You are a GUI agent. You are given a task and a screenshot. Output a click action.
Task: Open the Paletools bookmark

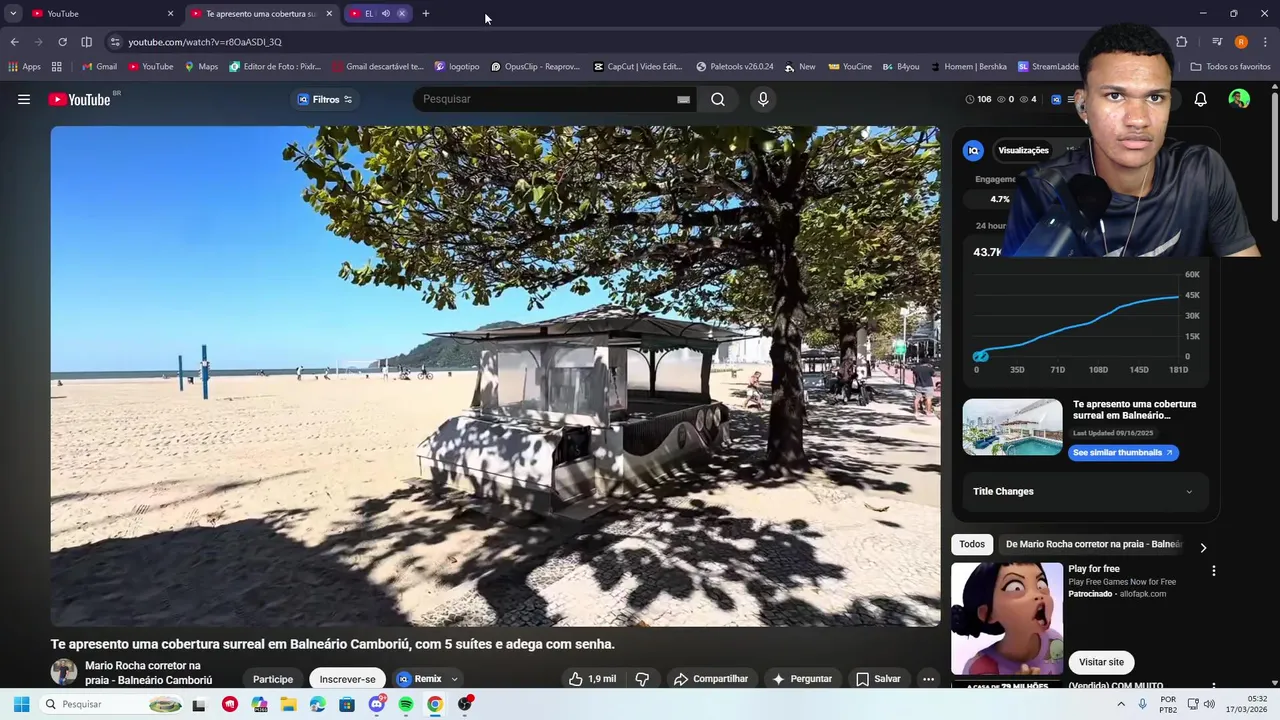734,67
